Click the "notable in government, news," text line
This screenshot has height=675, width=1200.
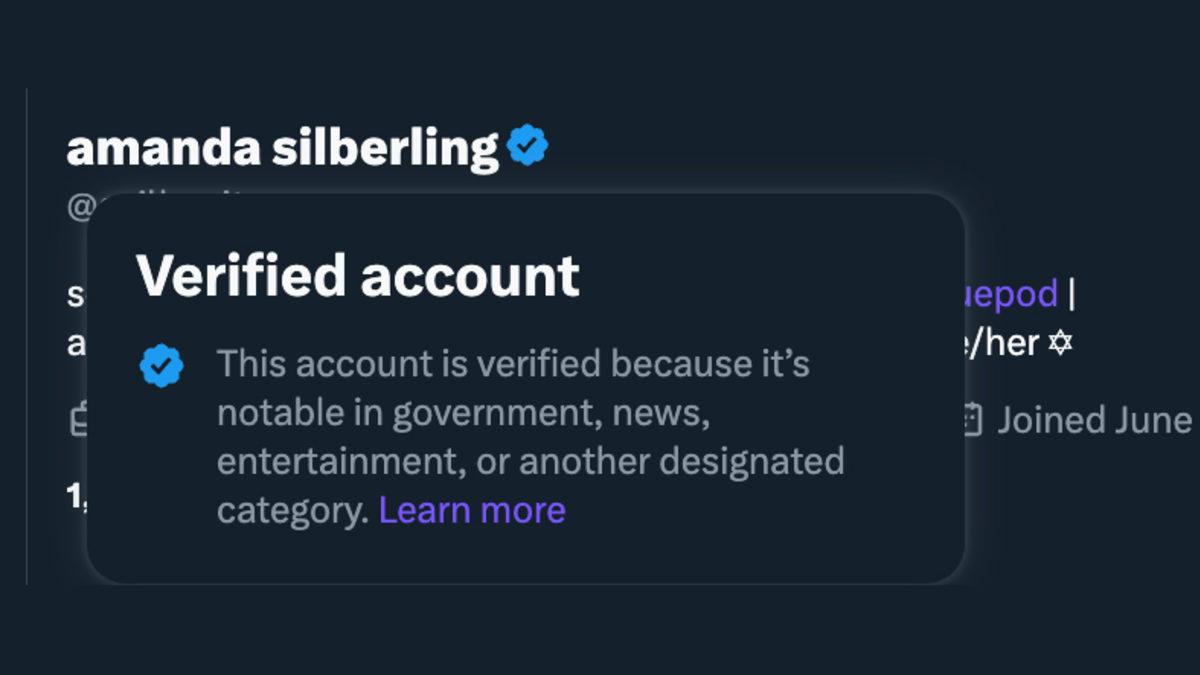[x=463, y=413]
